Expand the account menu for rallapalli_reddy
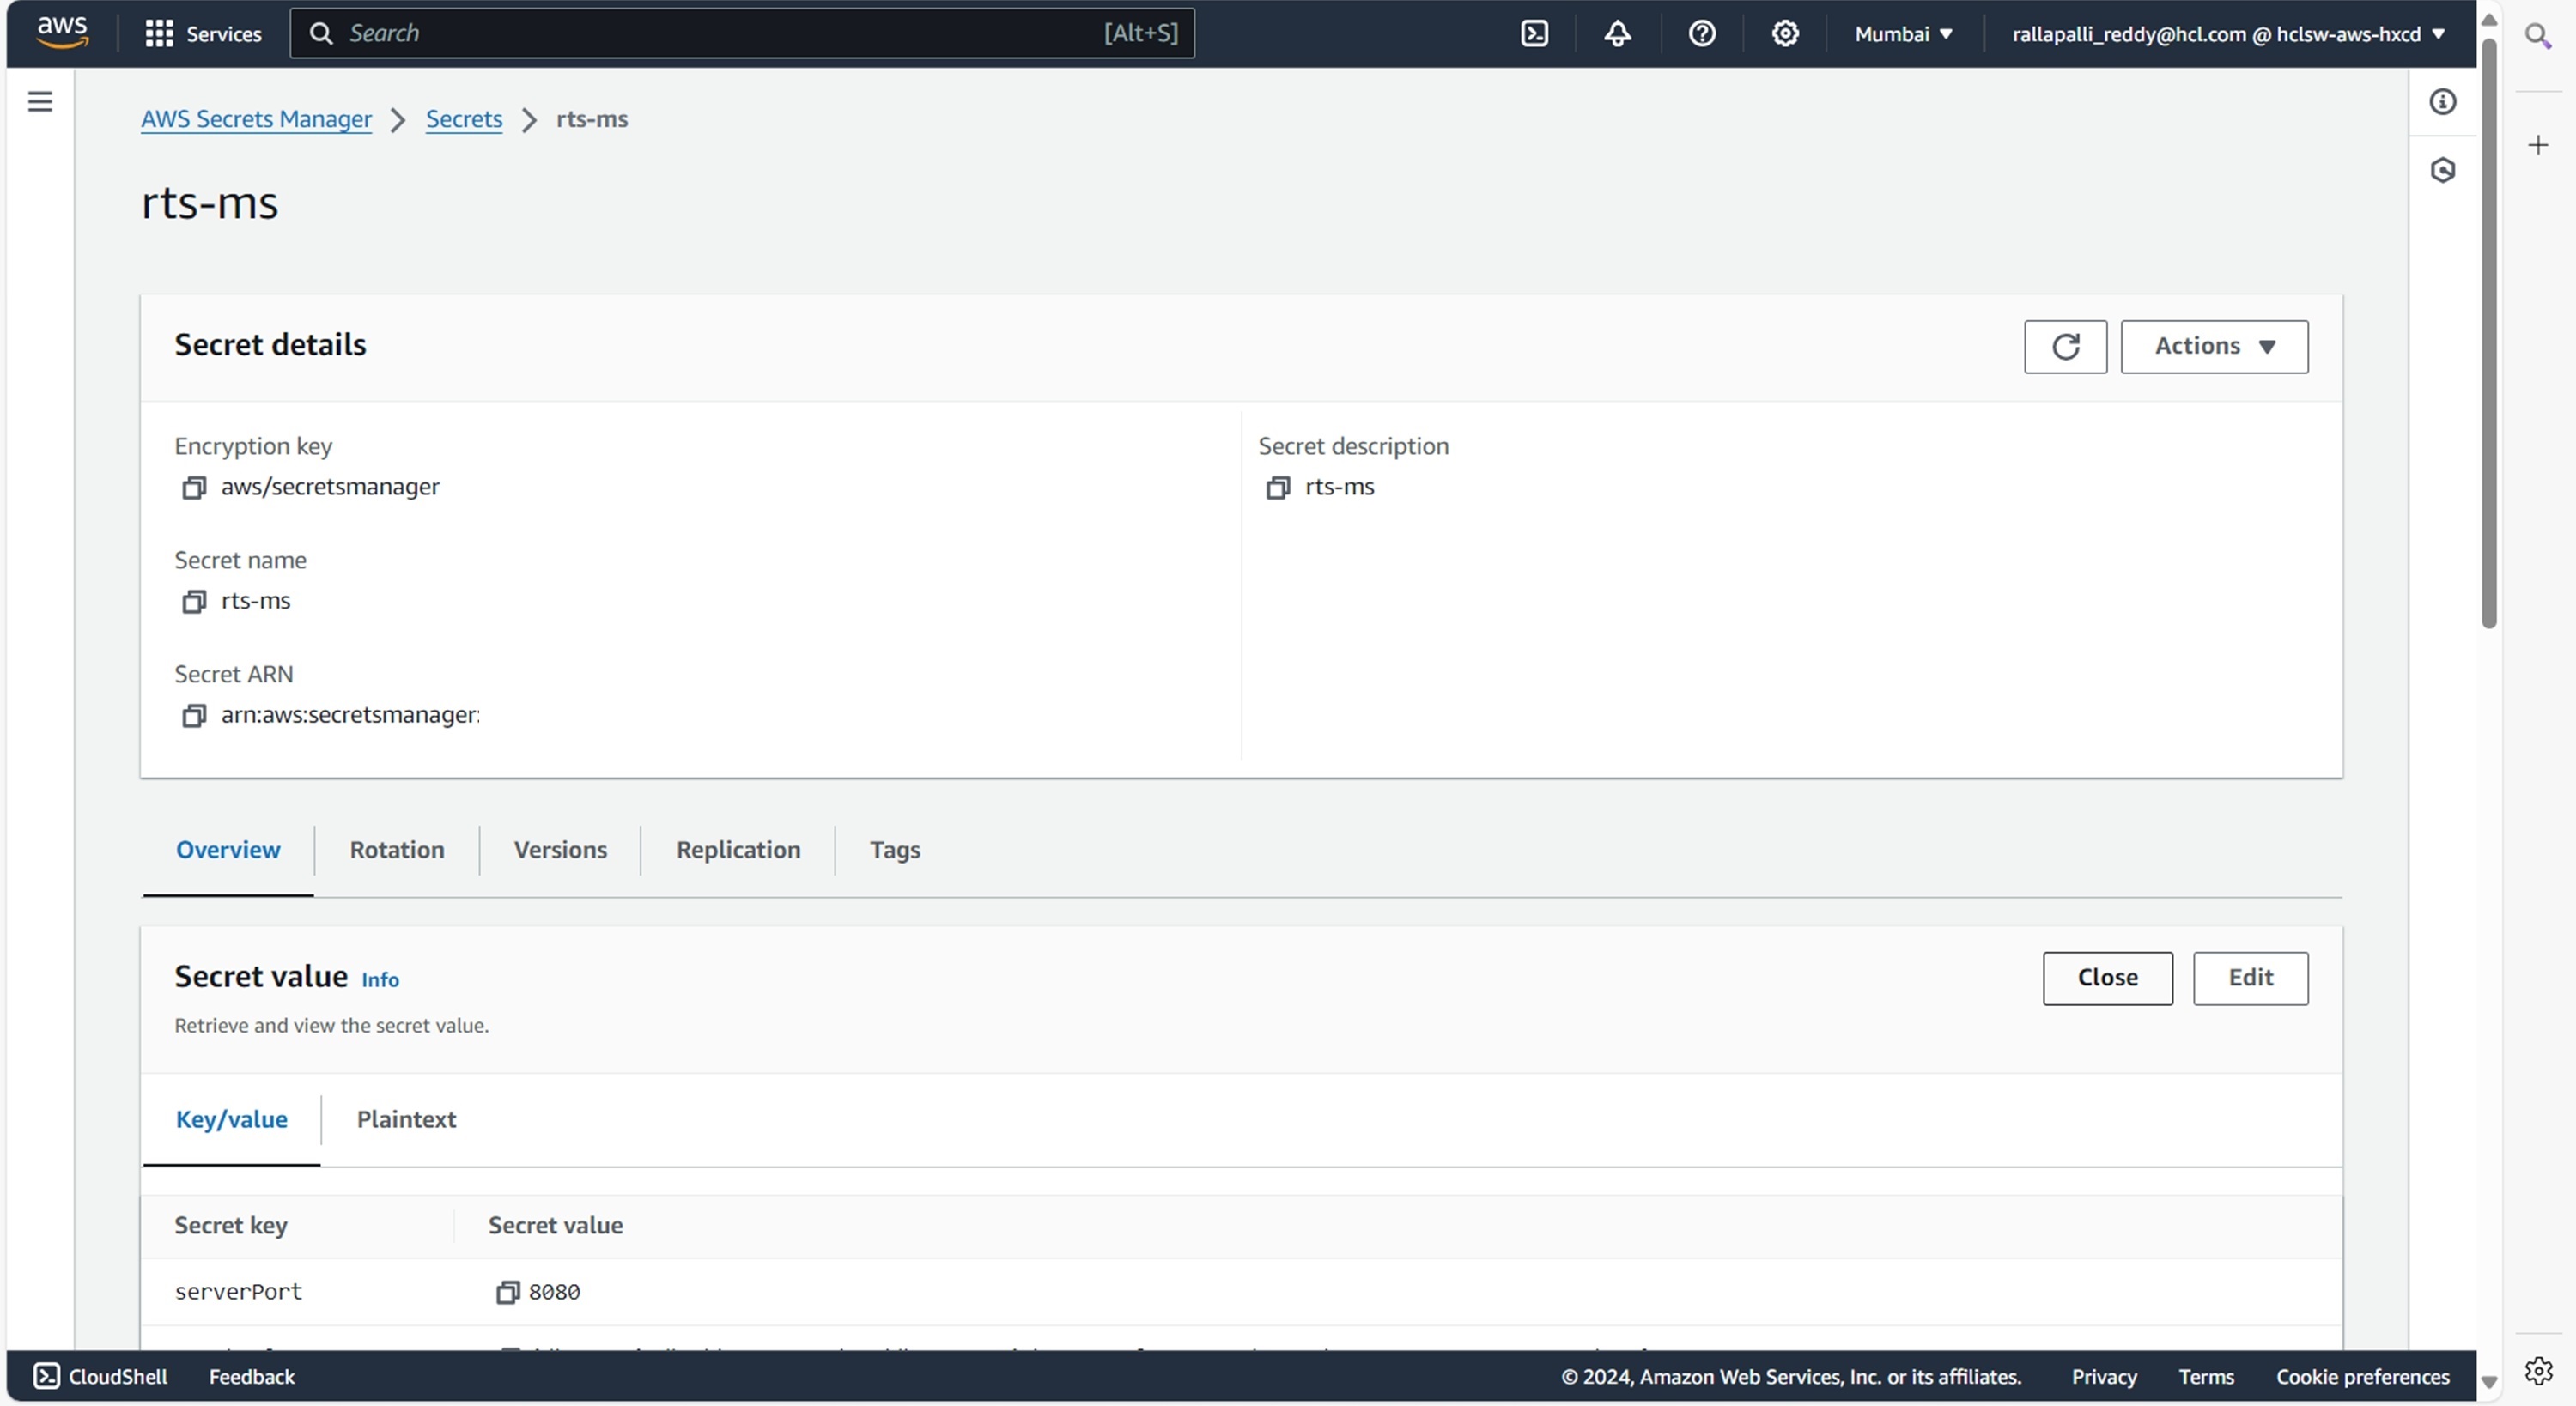The height and width of the screenshot is (1406, 2576). 2228,34
